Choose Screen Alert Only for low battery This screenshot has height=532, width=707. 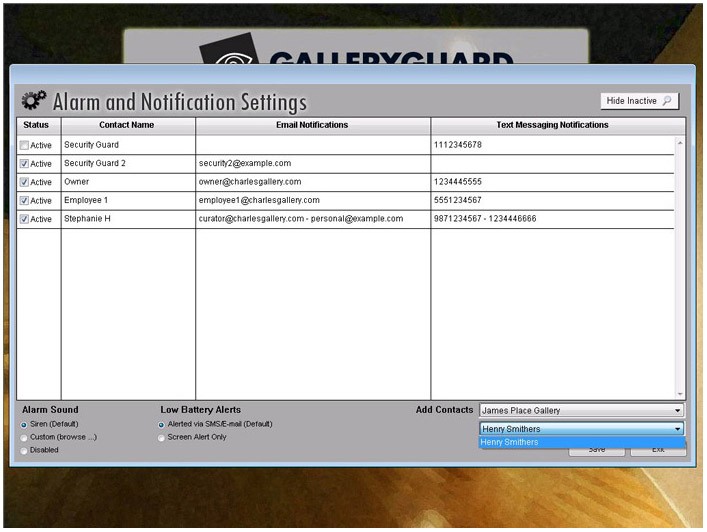tap(161, 437)
